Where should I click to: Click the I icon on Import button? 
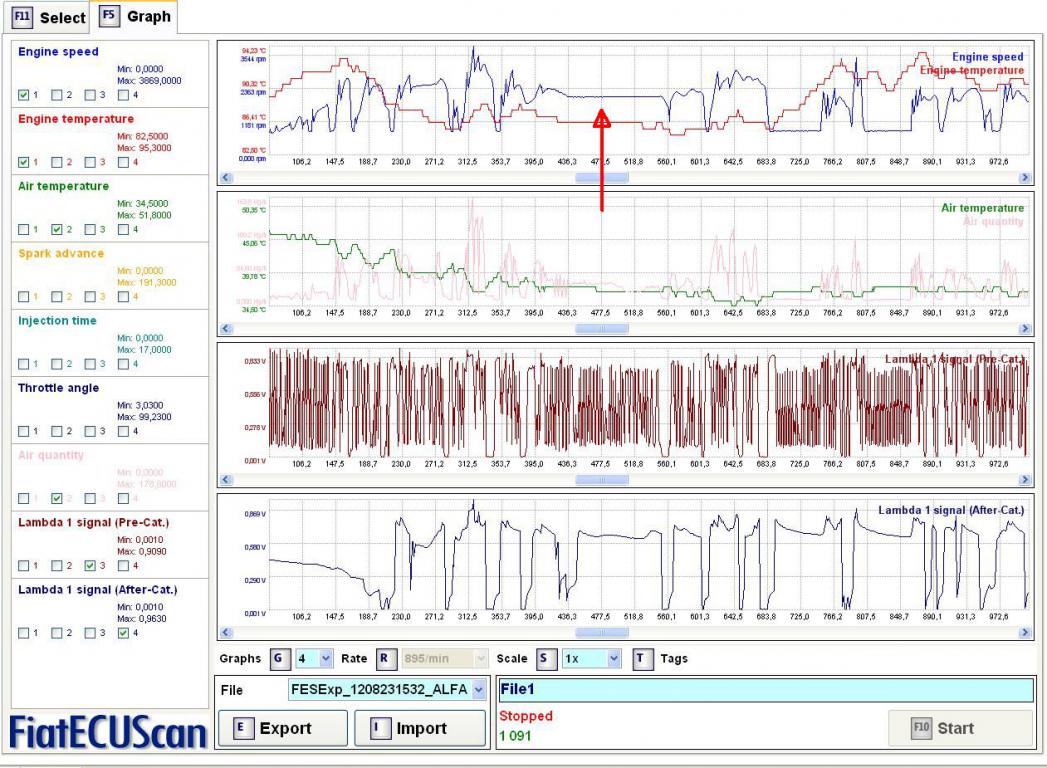coord(377,728)
